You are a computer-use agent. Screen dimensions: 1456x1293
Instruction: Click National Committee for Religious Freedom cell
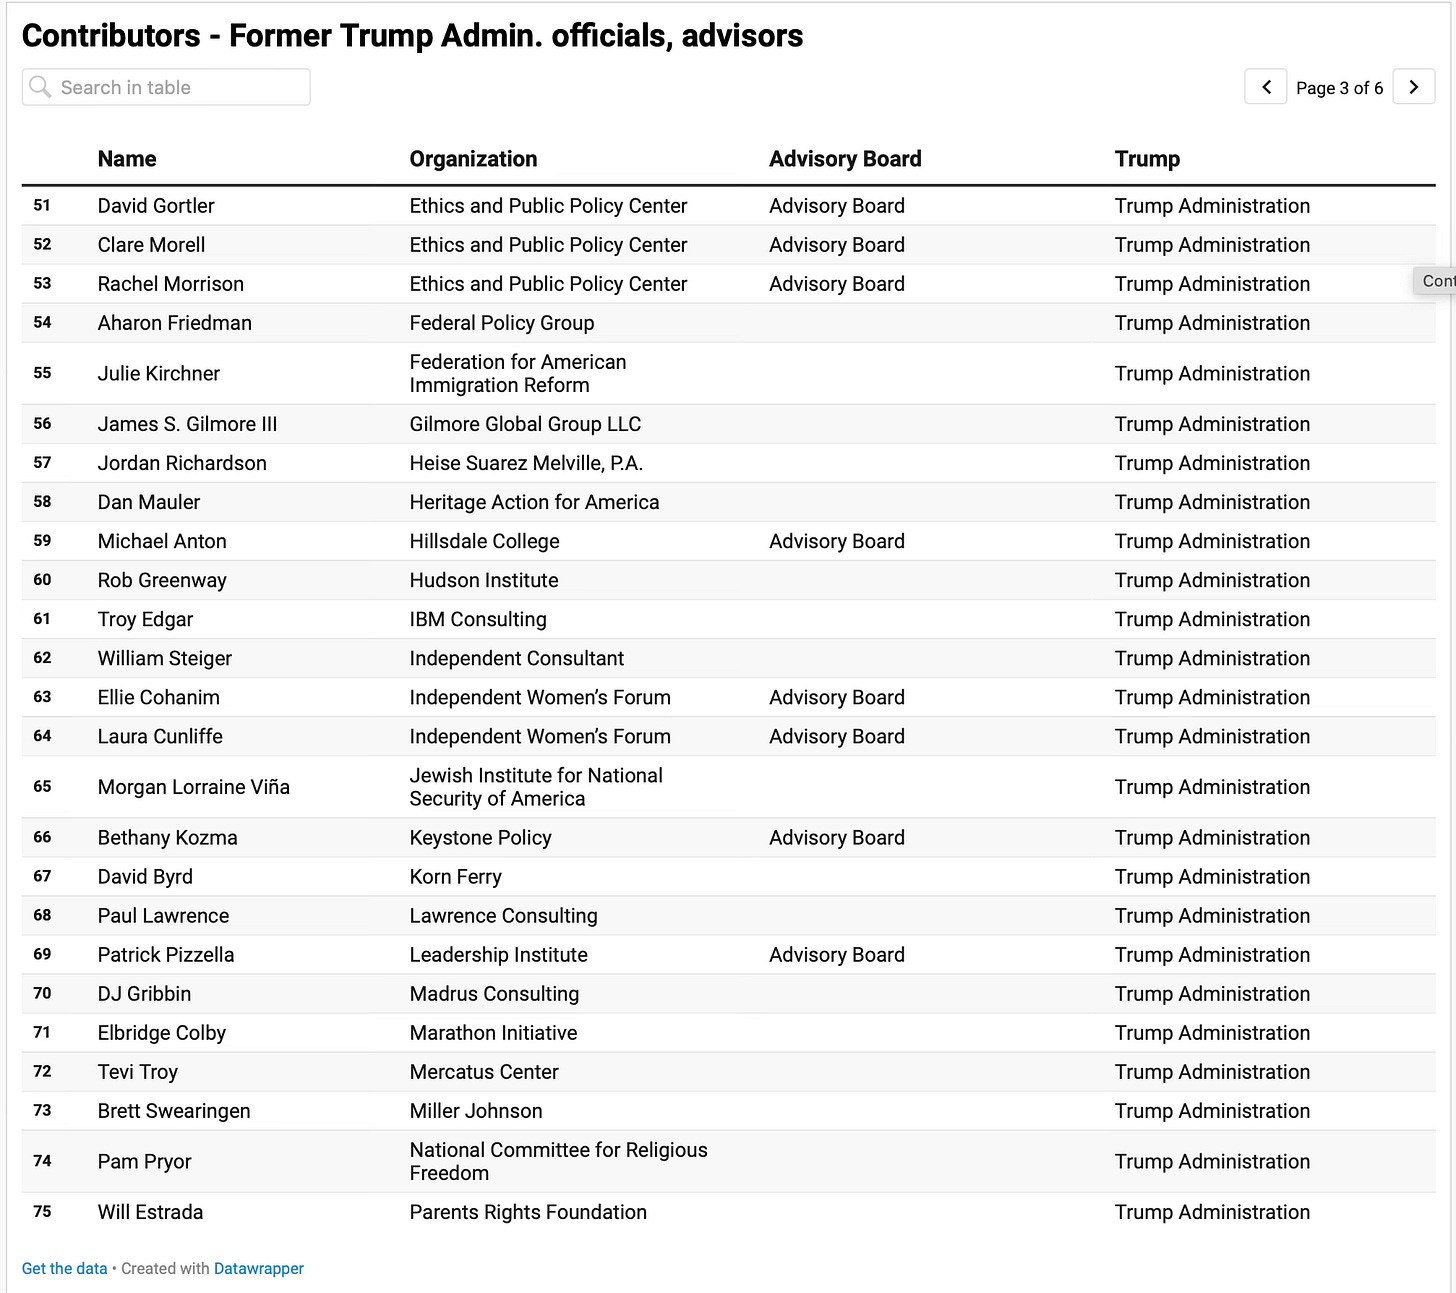558,1162
